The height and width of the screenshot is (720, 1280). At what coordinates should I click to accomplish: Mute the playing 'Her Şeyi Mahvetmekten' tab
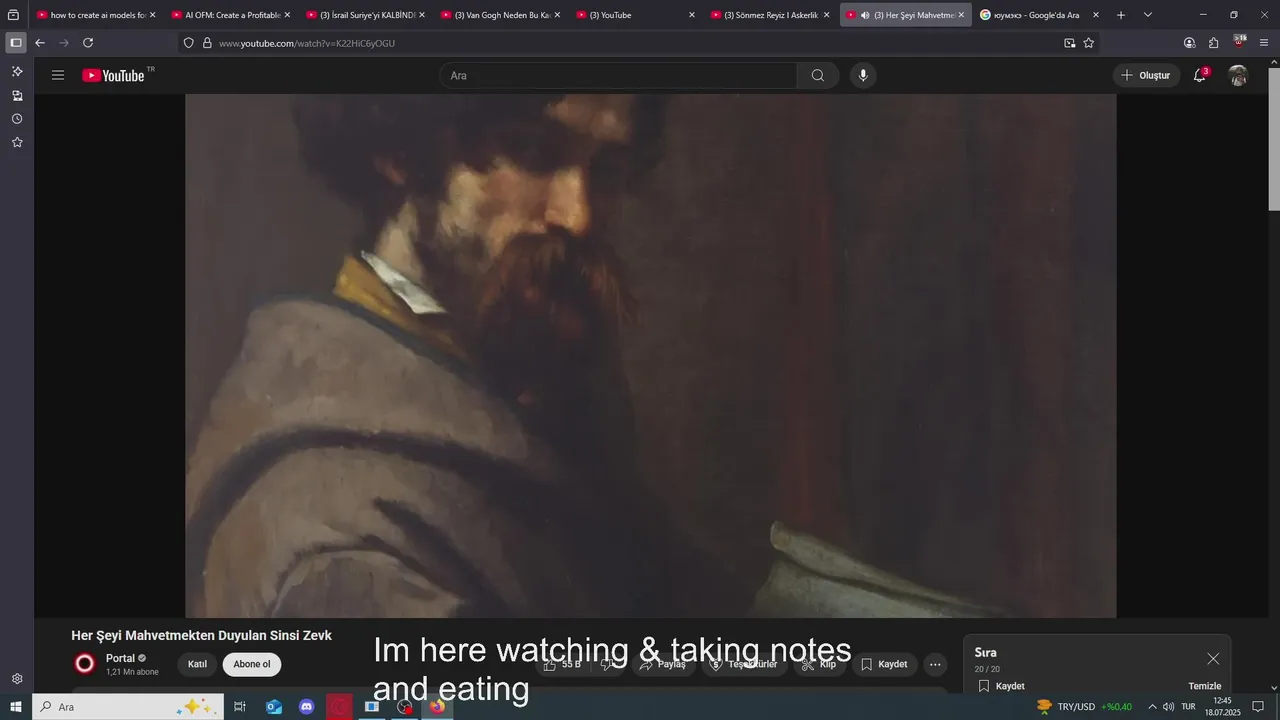tap(865, 15)
